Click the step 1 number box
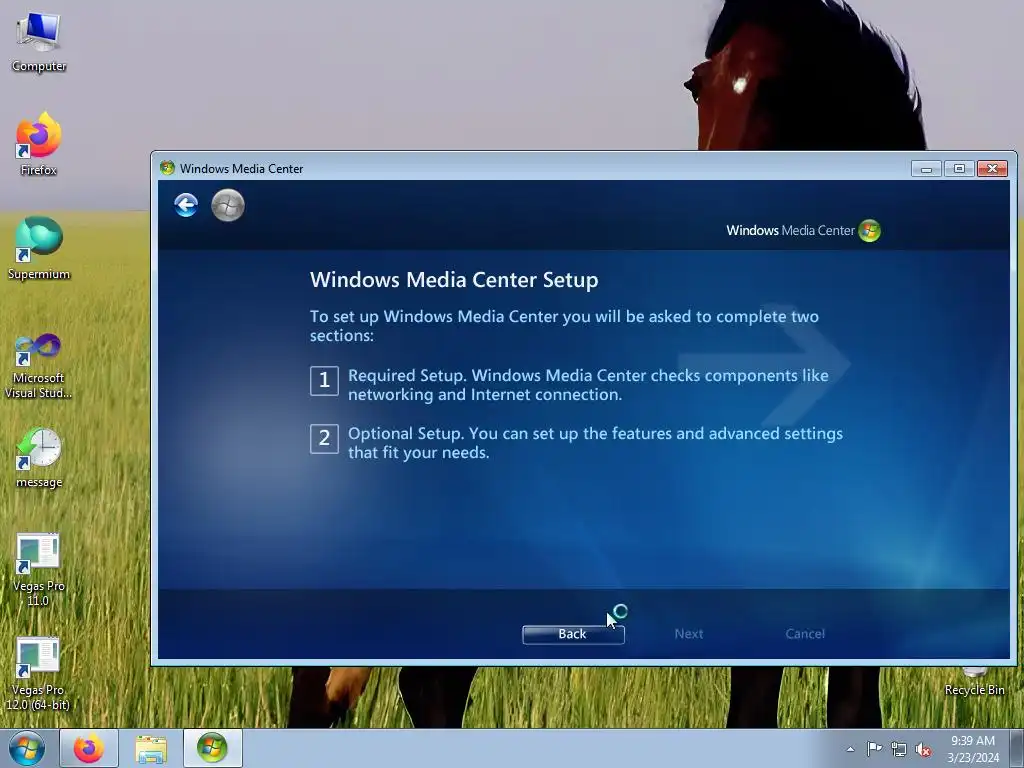This screenshot has width=1024, height=768. tap(324, 381)
